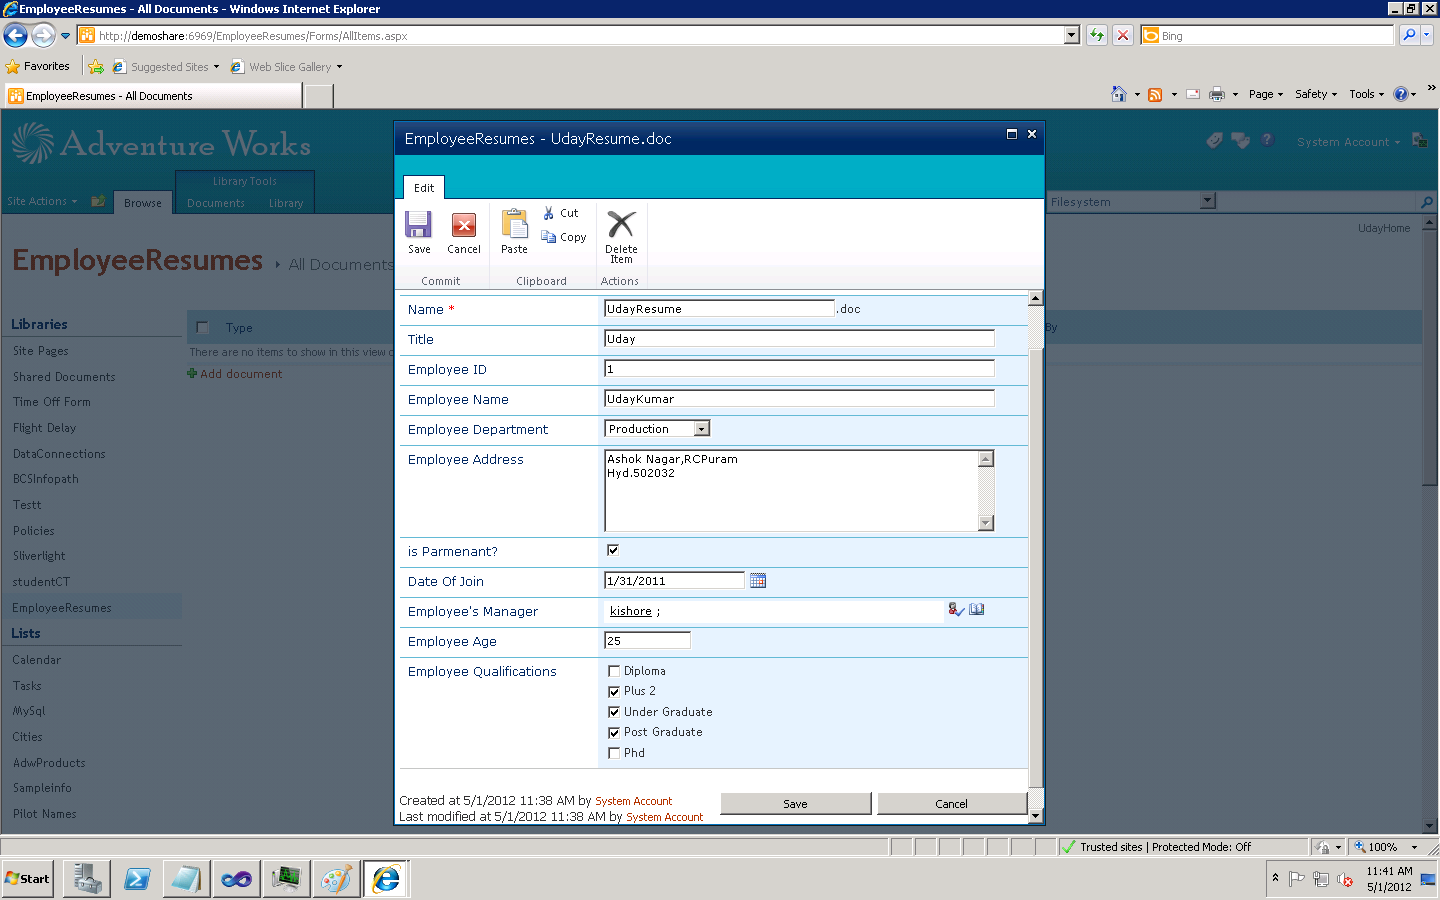The height and width of the screenshot is (900, 1440).
Task: Click the Employee Name input field
Action: 799,399
